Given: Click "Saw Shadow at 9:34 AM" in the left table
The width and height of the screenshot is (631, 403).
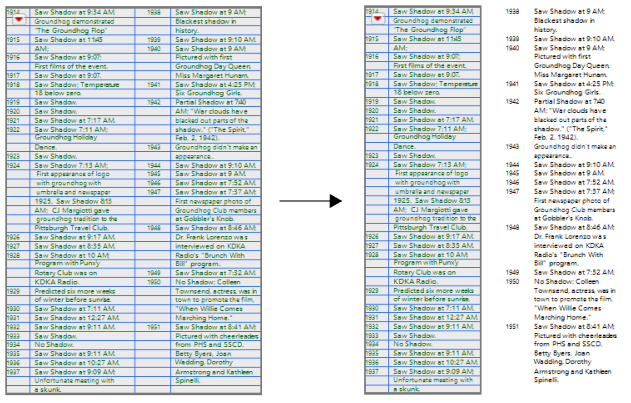Looking at the screenshot, I should (74, 12).
